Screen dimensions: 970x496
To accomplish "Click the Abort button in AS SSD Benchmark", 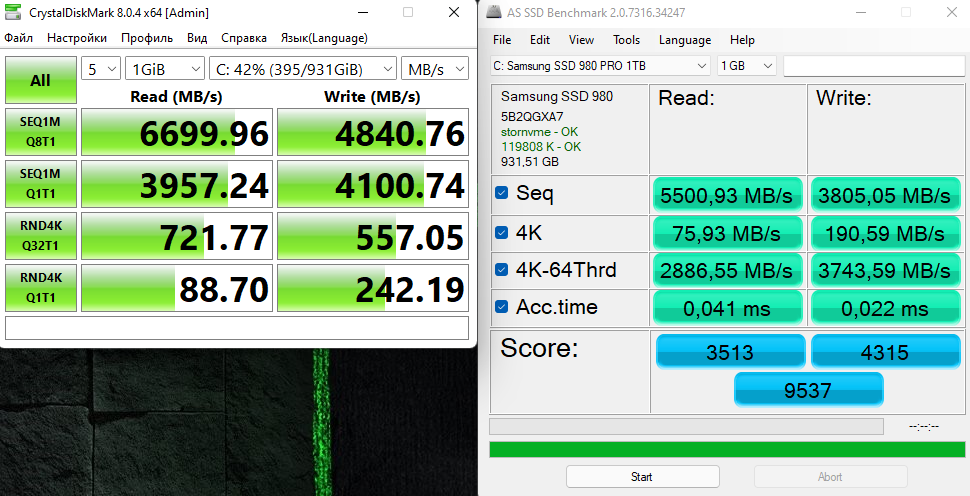I will tap(830, 477).
